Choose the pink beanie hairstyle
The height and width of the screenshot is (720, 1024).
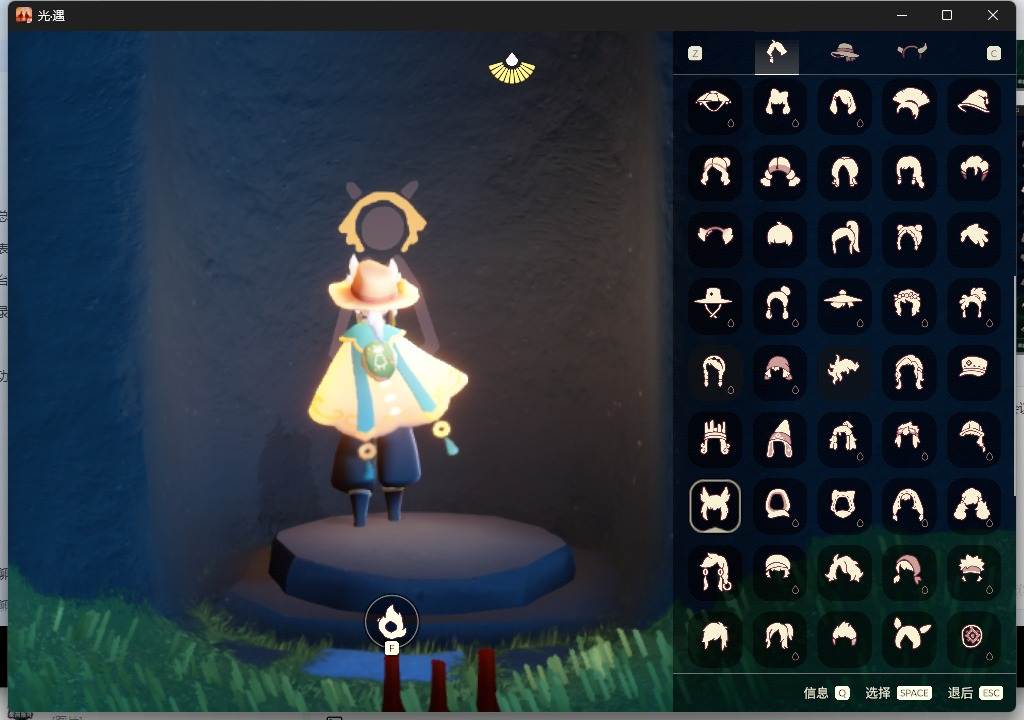779,372
